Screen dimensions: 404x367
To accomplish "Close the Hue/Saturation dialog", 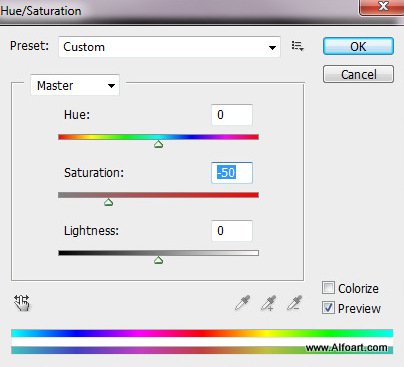I will click(x=383, y=6).
